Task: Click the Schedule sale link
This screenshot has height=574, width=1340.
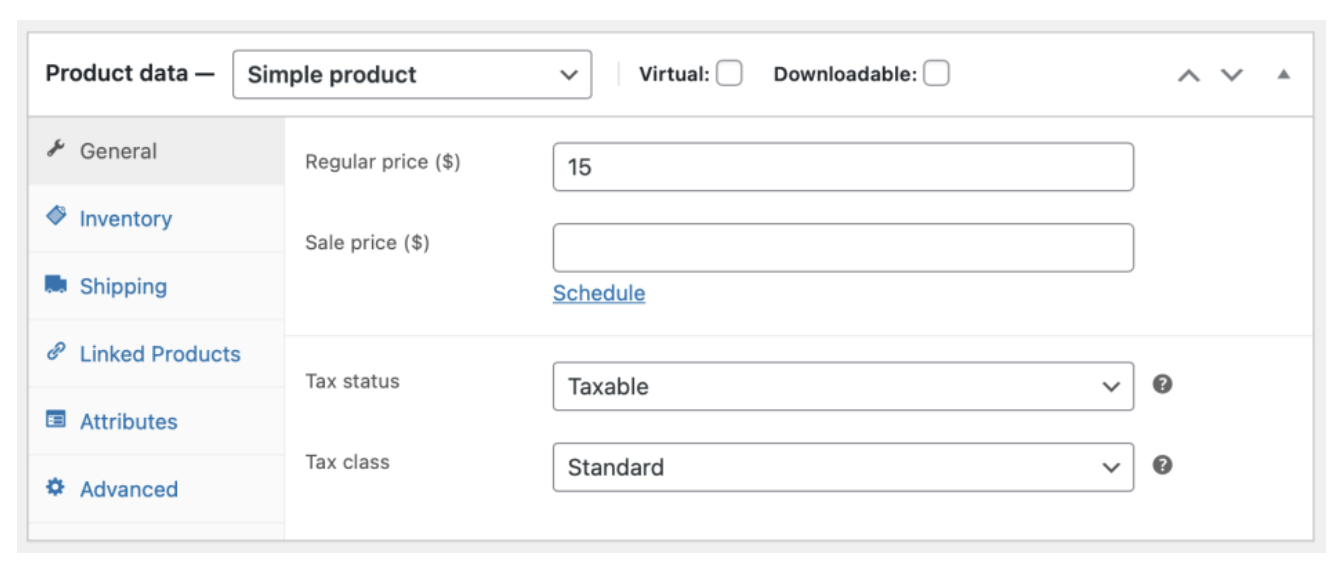Action: 599,293
